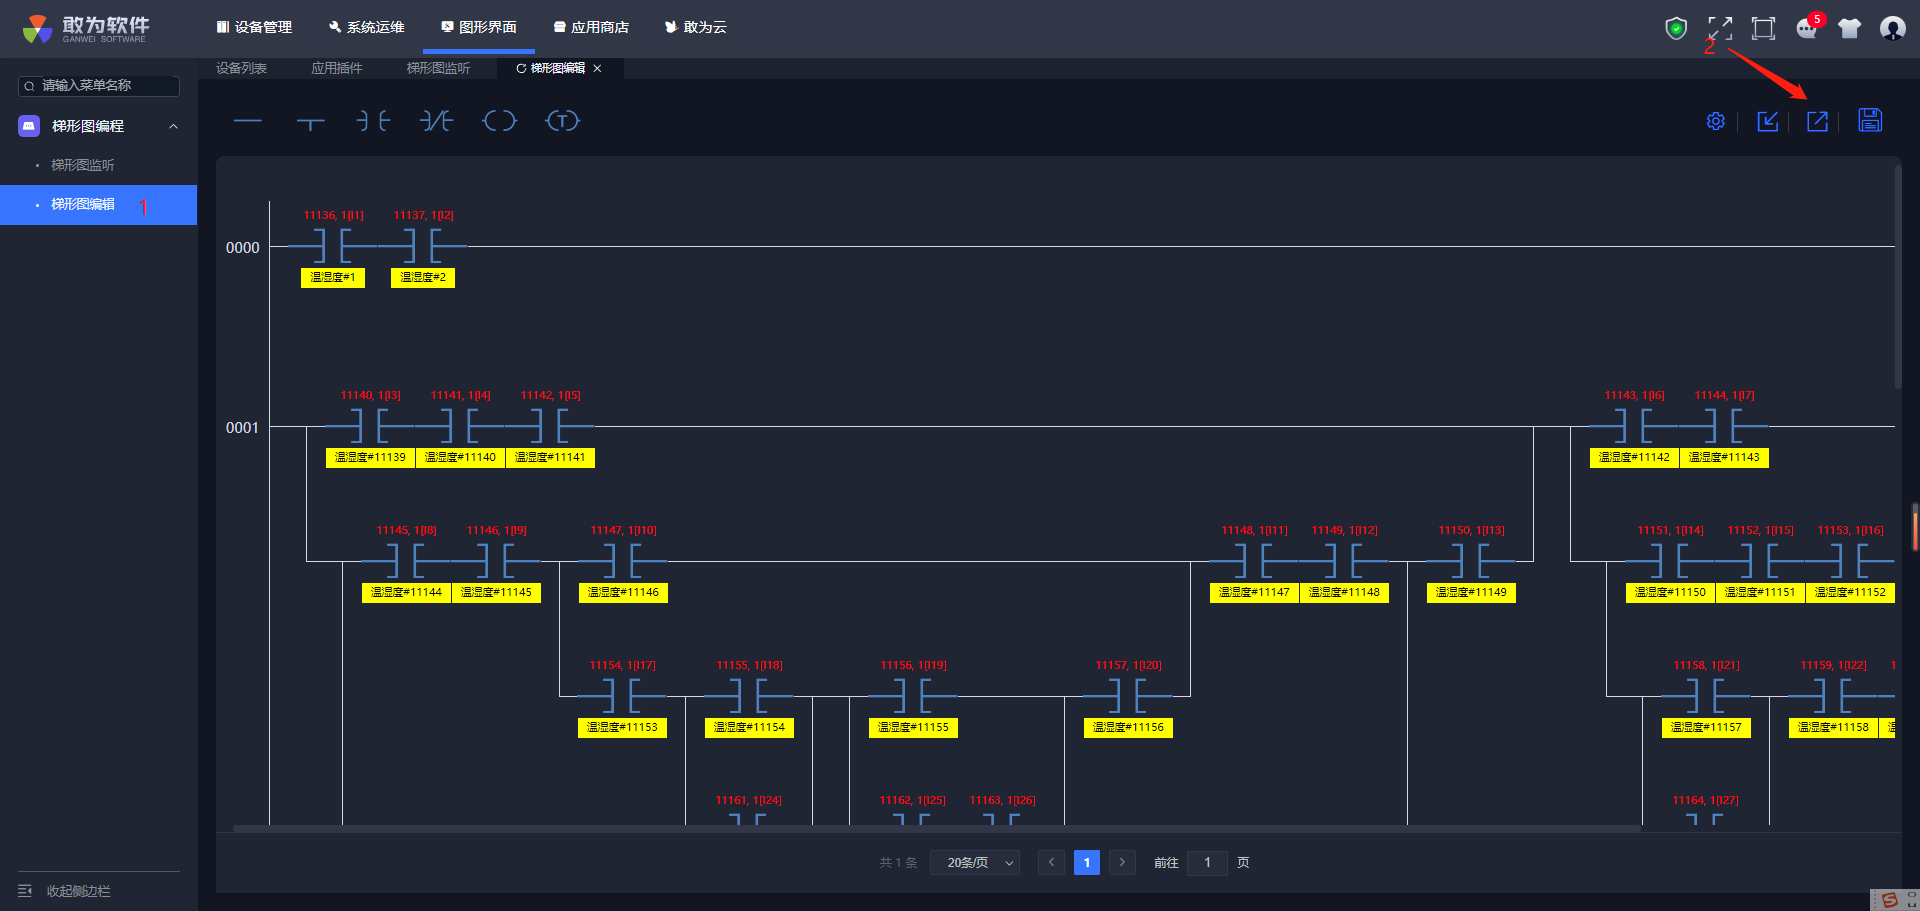
Task: Switch to the 梯形图监听 tab
Action: pyautogui.click(x=438, y=68)
